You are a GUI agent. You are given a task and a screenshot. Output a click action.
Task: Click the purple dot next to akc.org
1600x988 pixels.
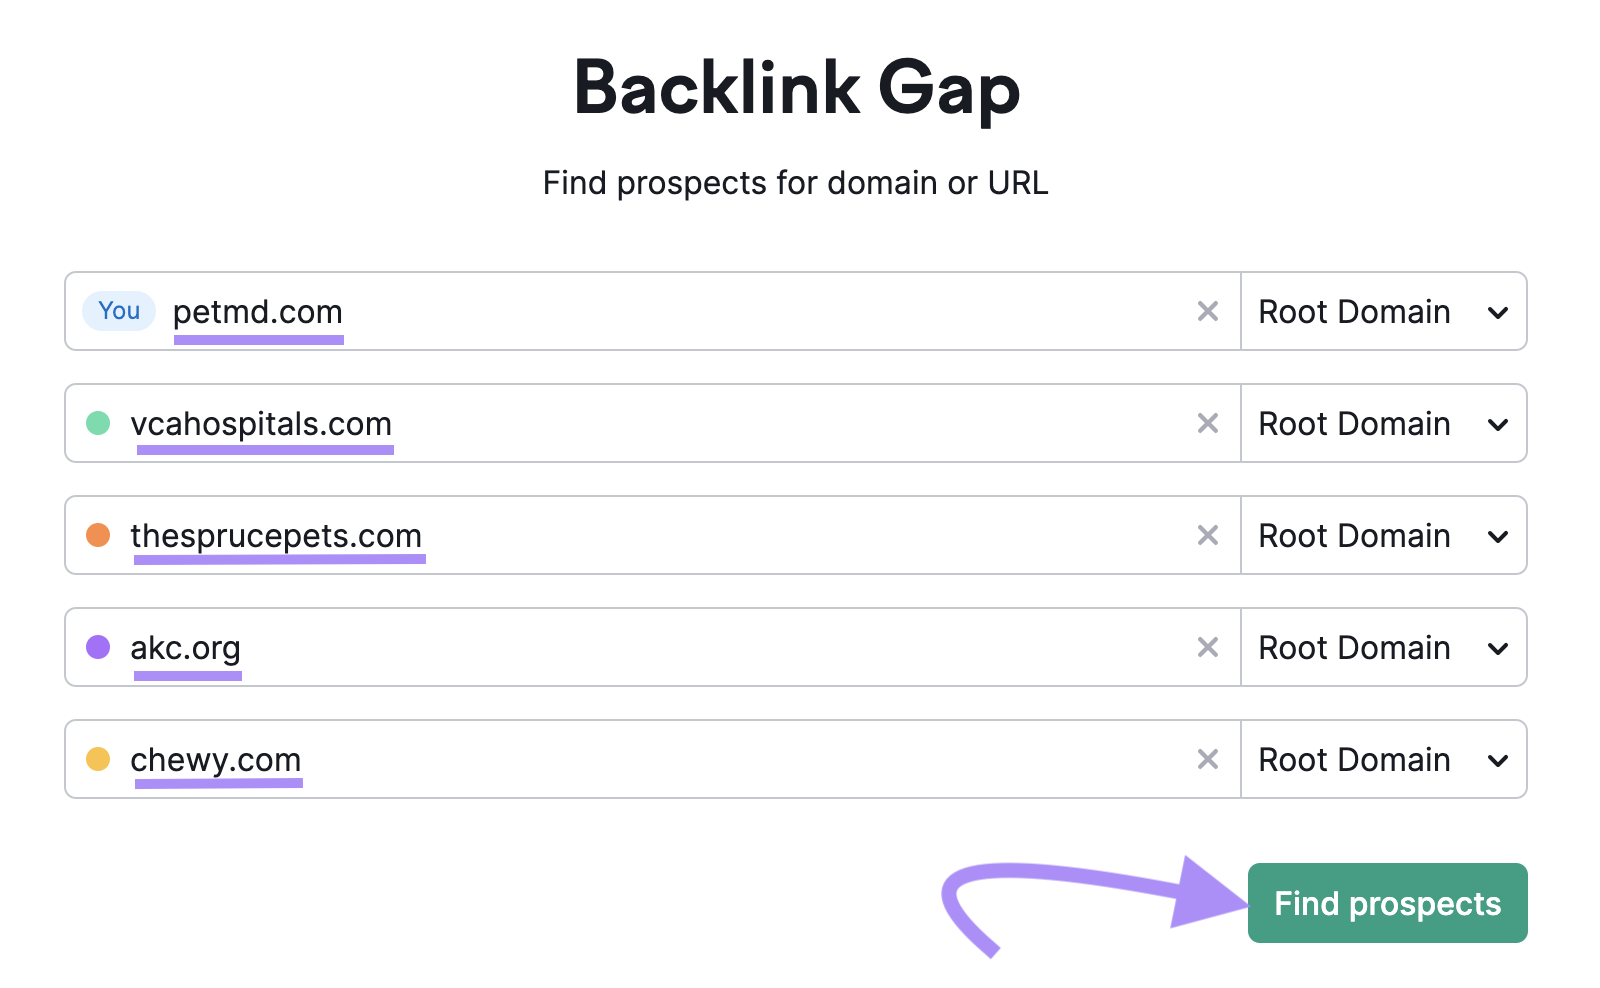pos(97,648)
